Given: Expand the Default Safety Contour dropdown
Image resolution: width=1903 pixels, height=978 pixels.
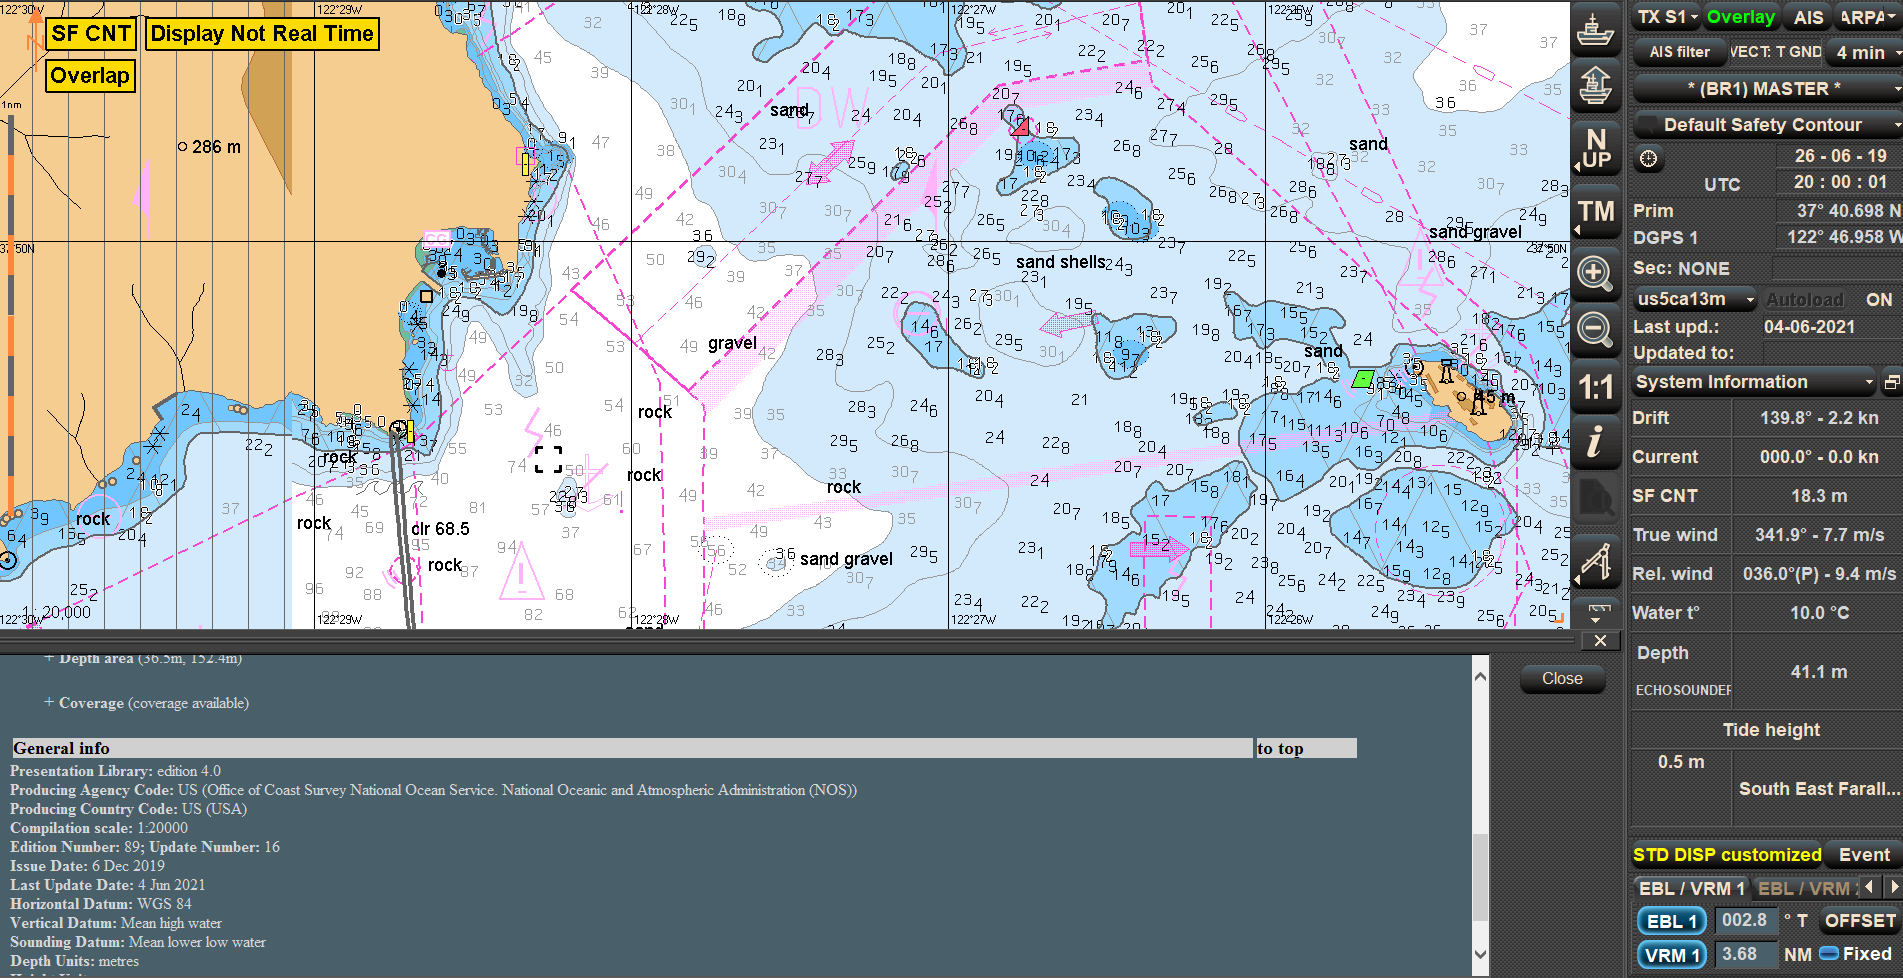Looking at the screenshot, I should point(1766,125).
